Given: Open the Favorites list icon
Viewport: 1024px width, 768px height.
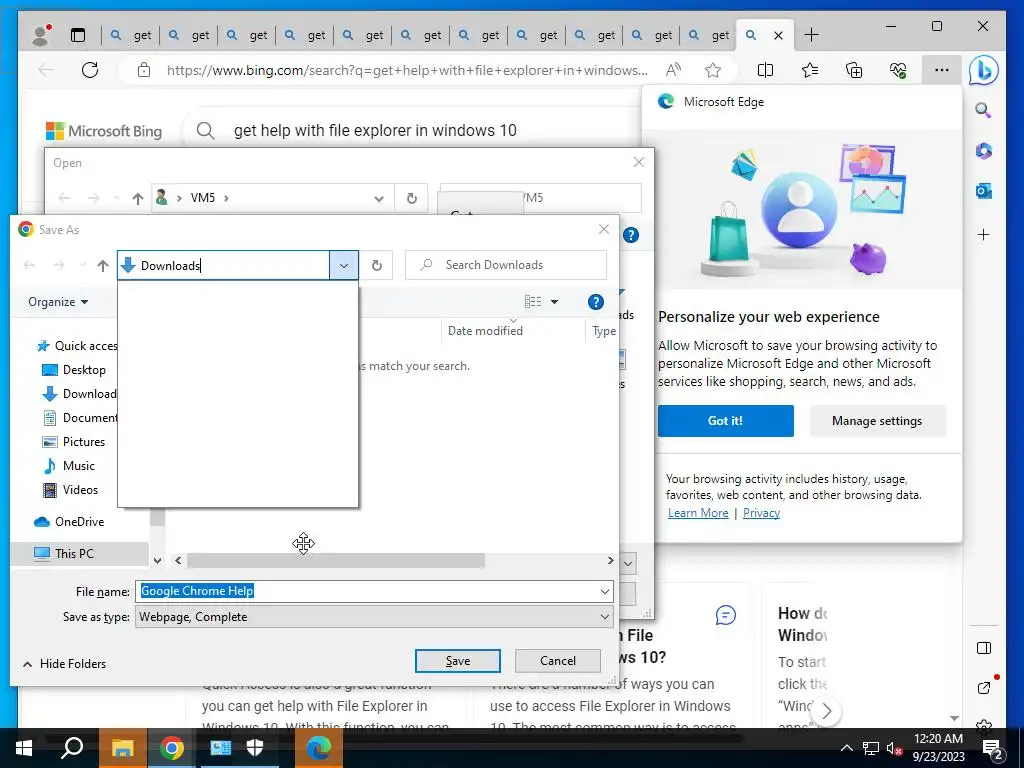Looking at the screenshot, I should pos(810,70).
